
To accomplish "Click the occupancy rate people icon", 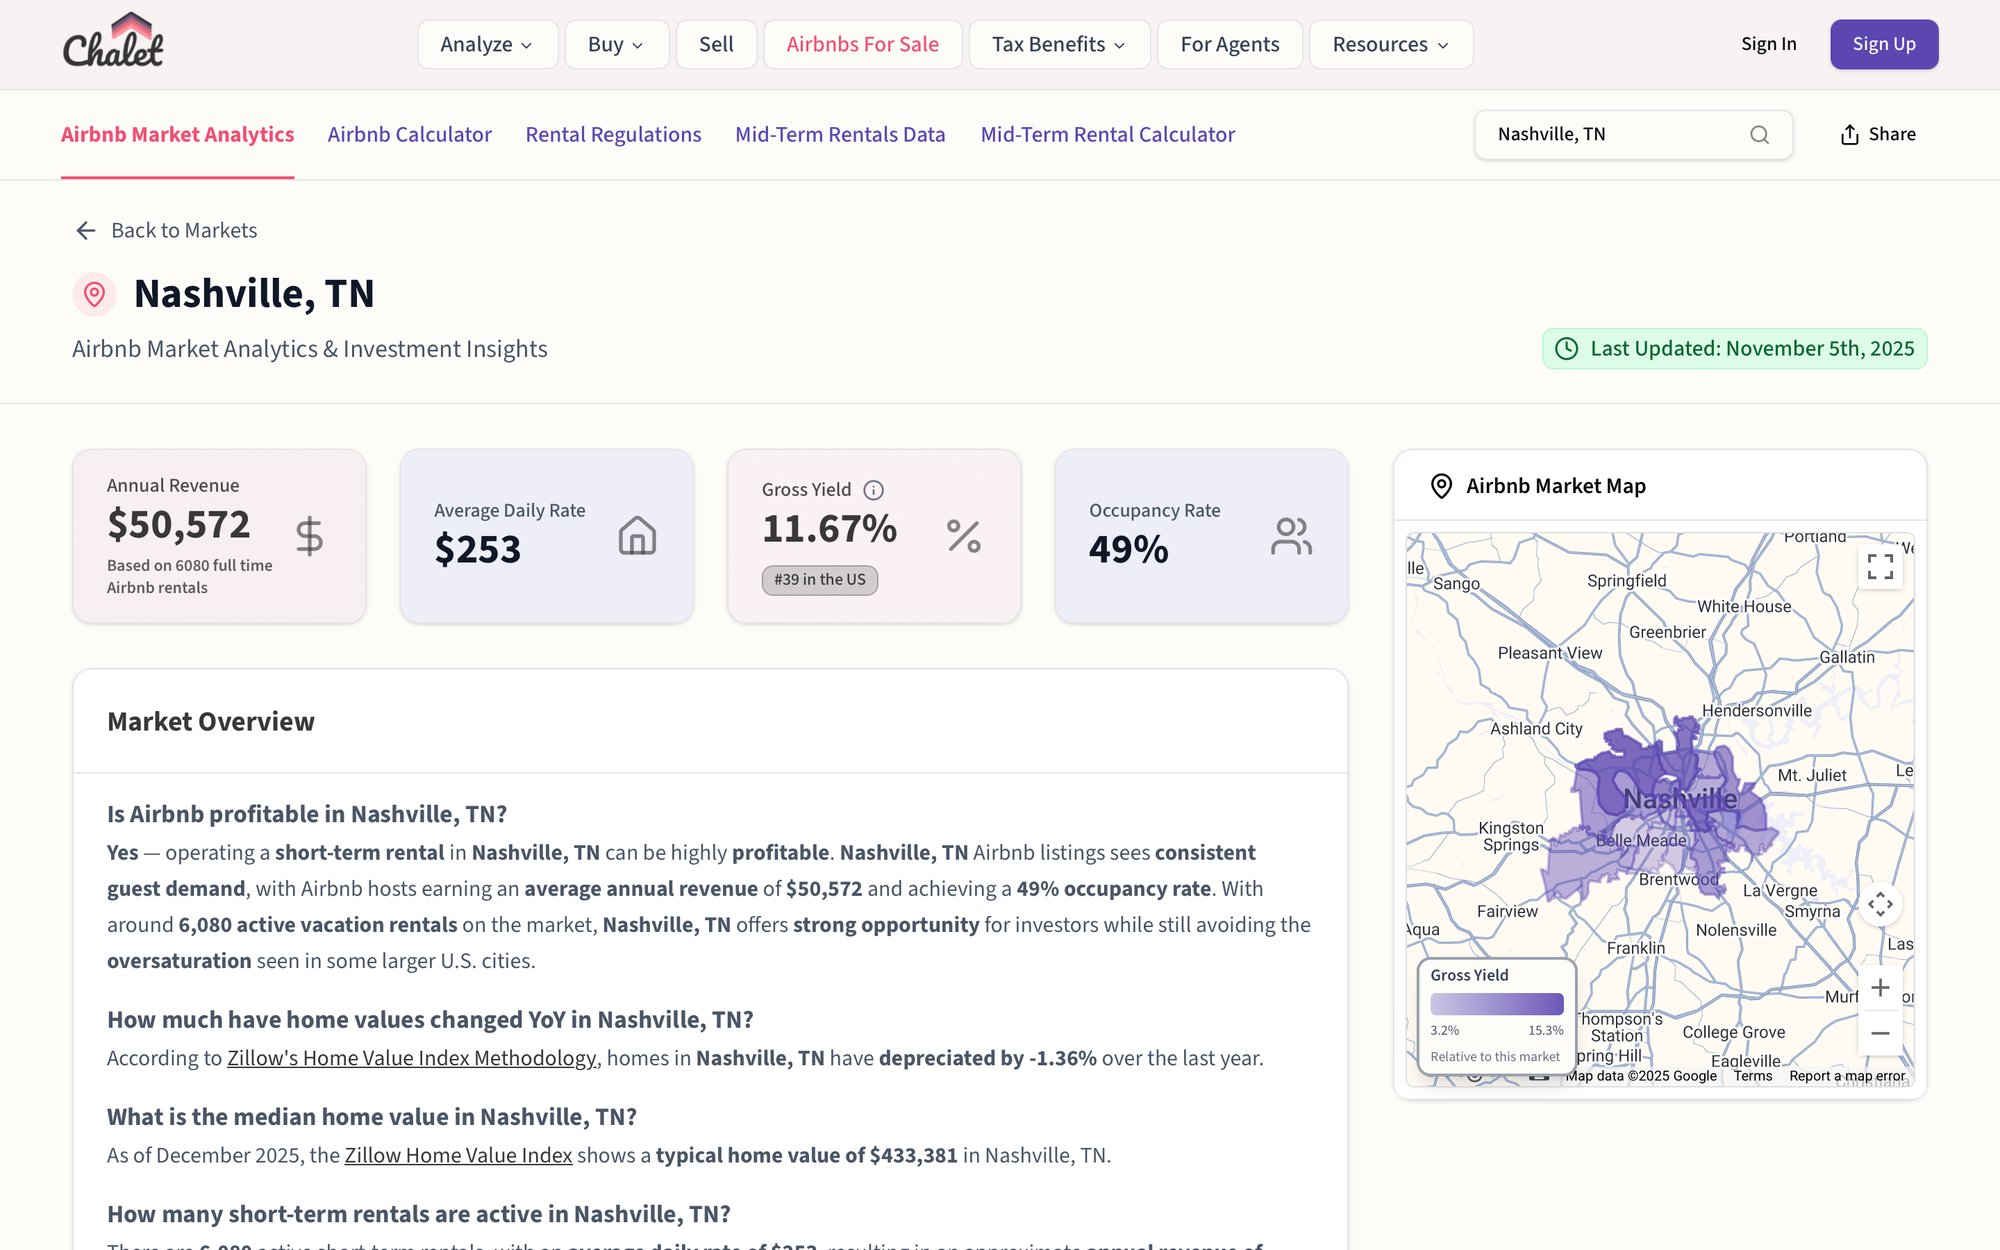I will (x=1291, y=536).
